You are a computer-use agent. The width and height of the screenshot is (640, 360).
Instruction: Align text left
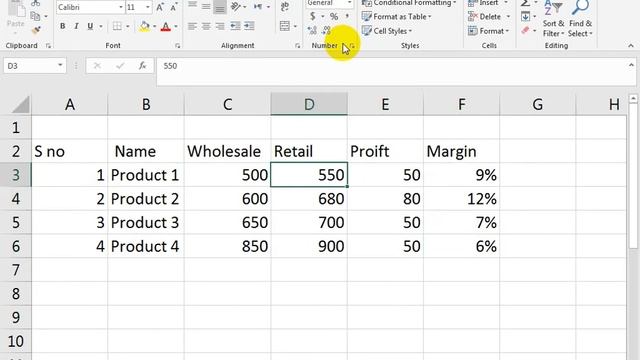coord(192,26)
